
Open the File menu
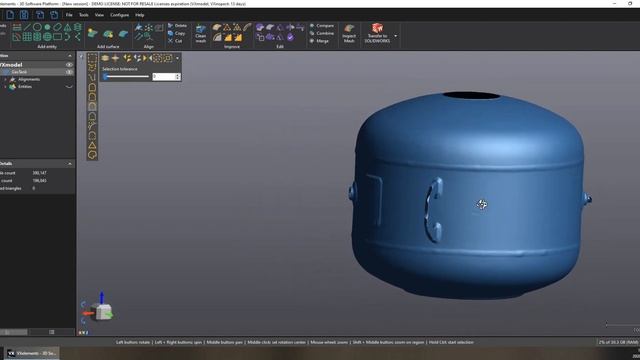69,15
